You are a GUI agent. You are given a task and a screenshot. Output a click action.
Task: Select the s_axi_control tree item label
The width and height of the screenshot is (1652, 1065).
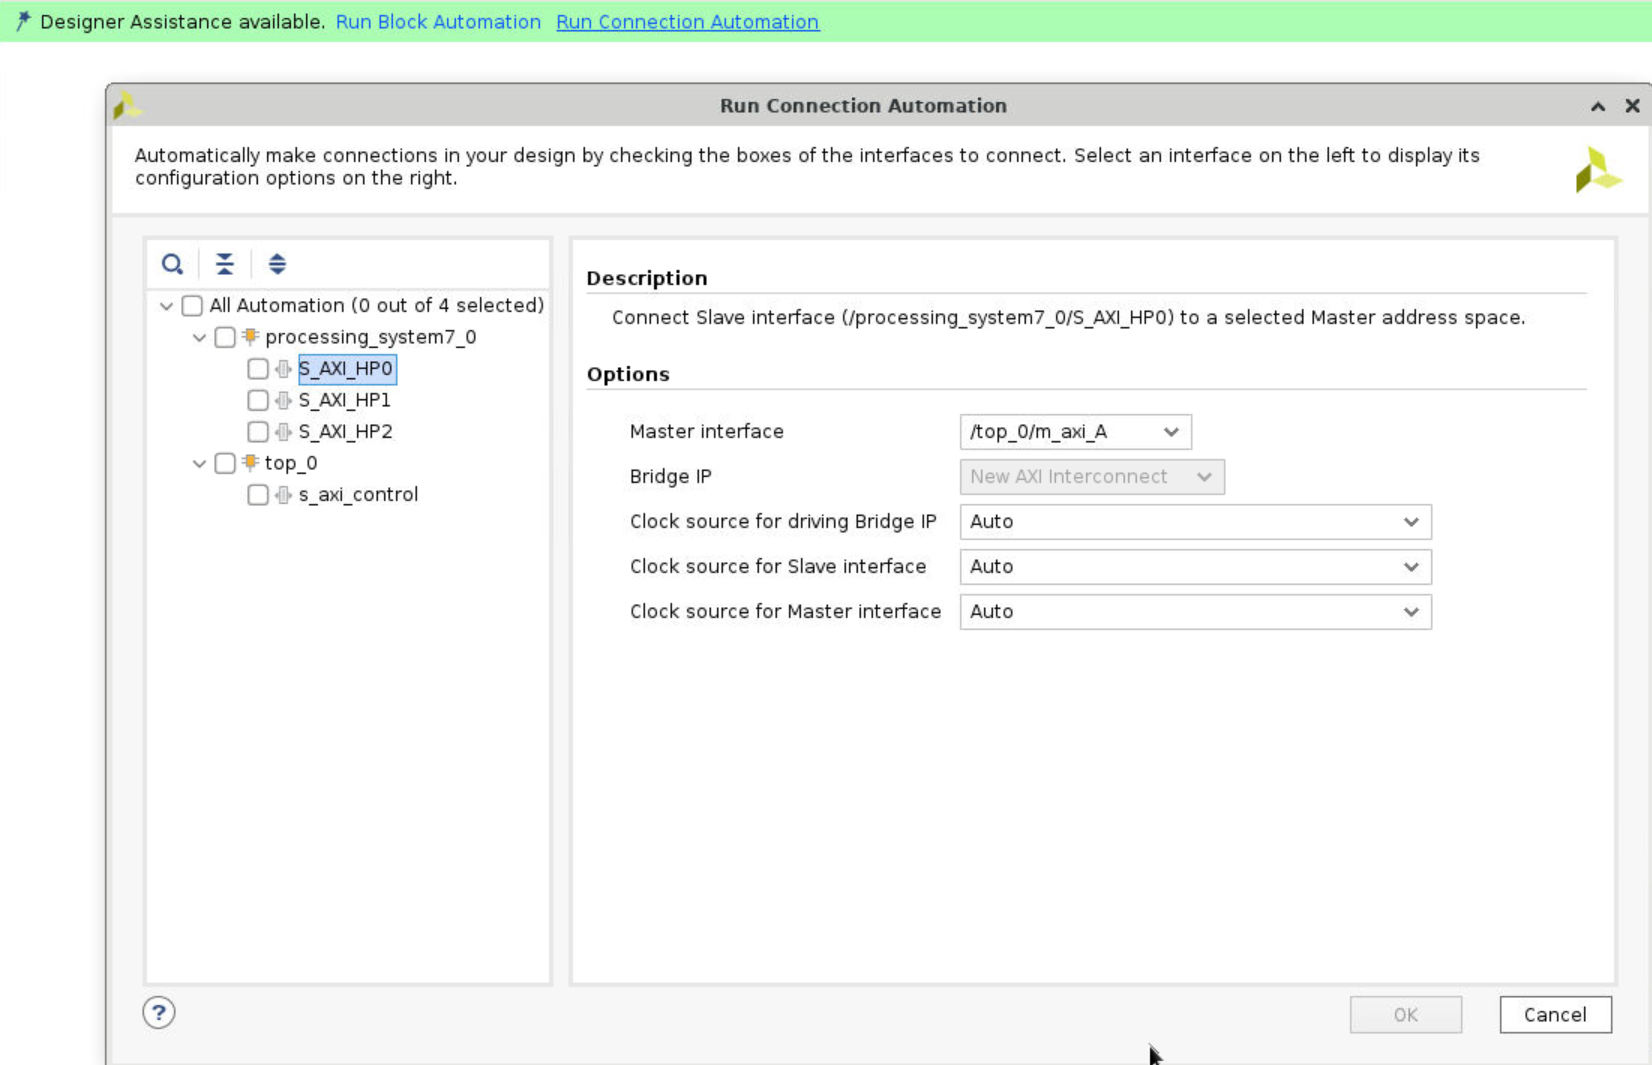tap(358, 495)
